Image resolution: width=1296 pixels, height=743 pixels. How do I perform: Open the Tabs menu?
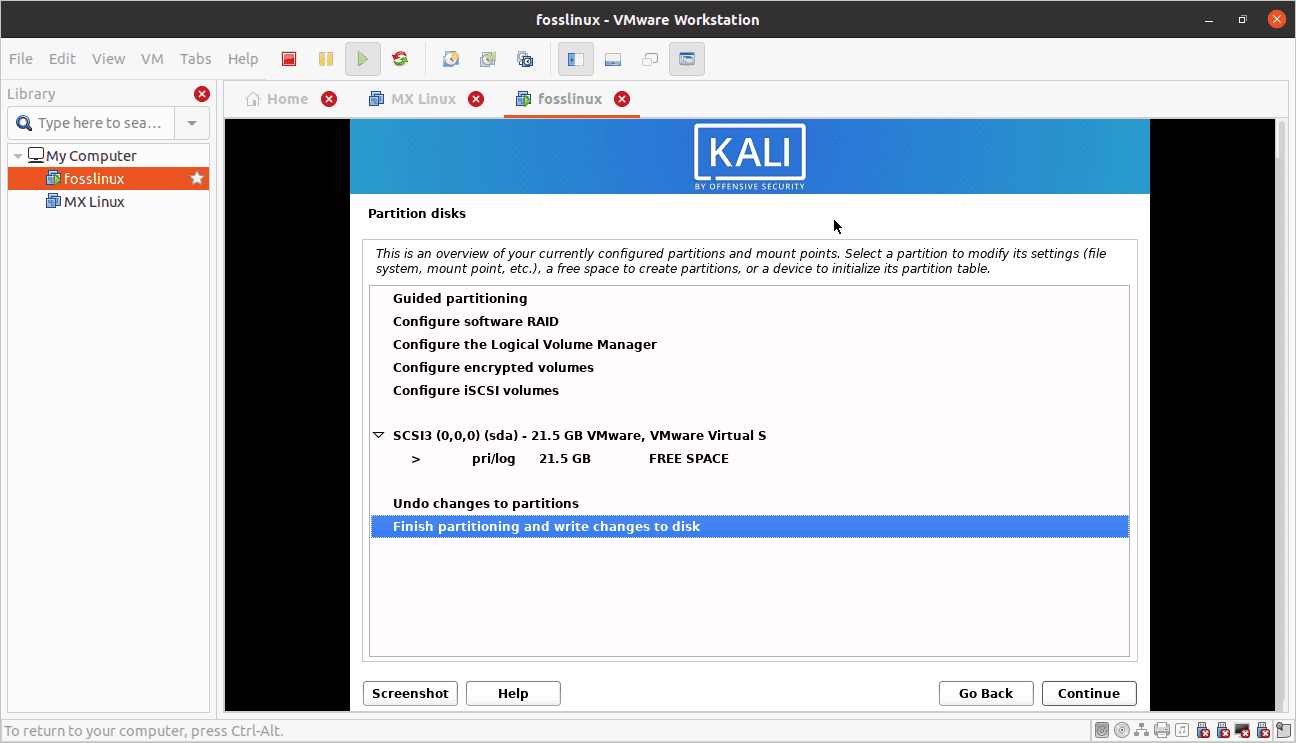196,59
